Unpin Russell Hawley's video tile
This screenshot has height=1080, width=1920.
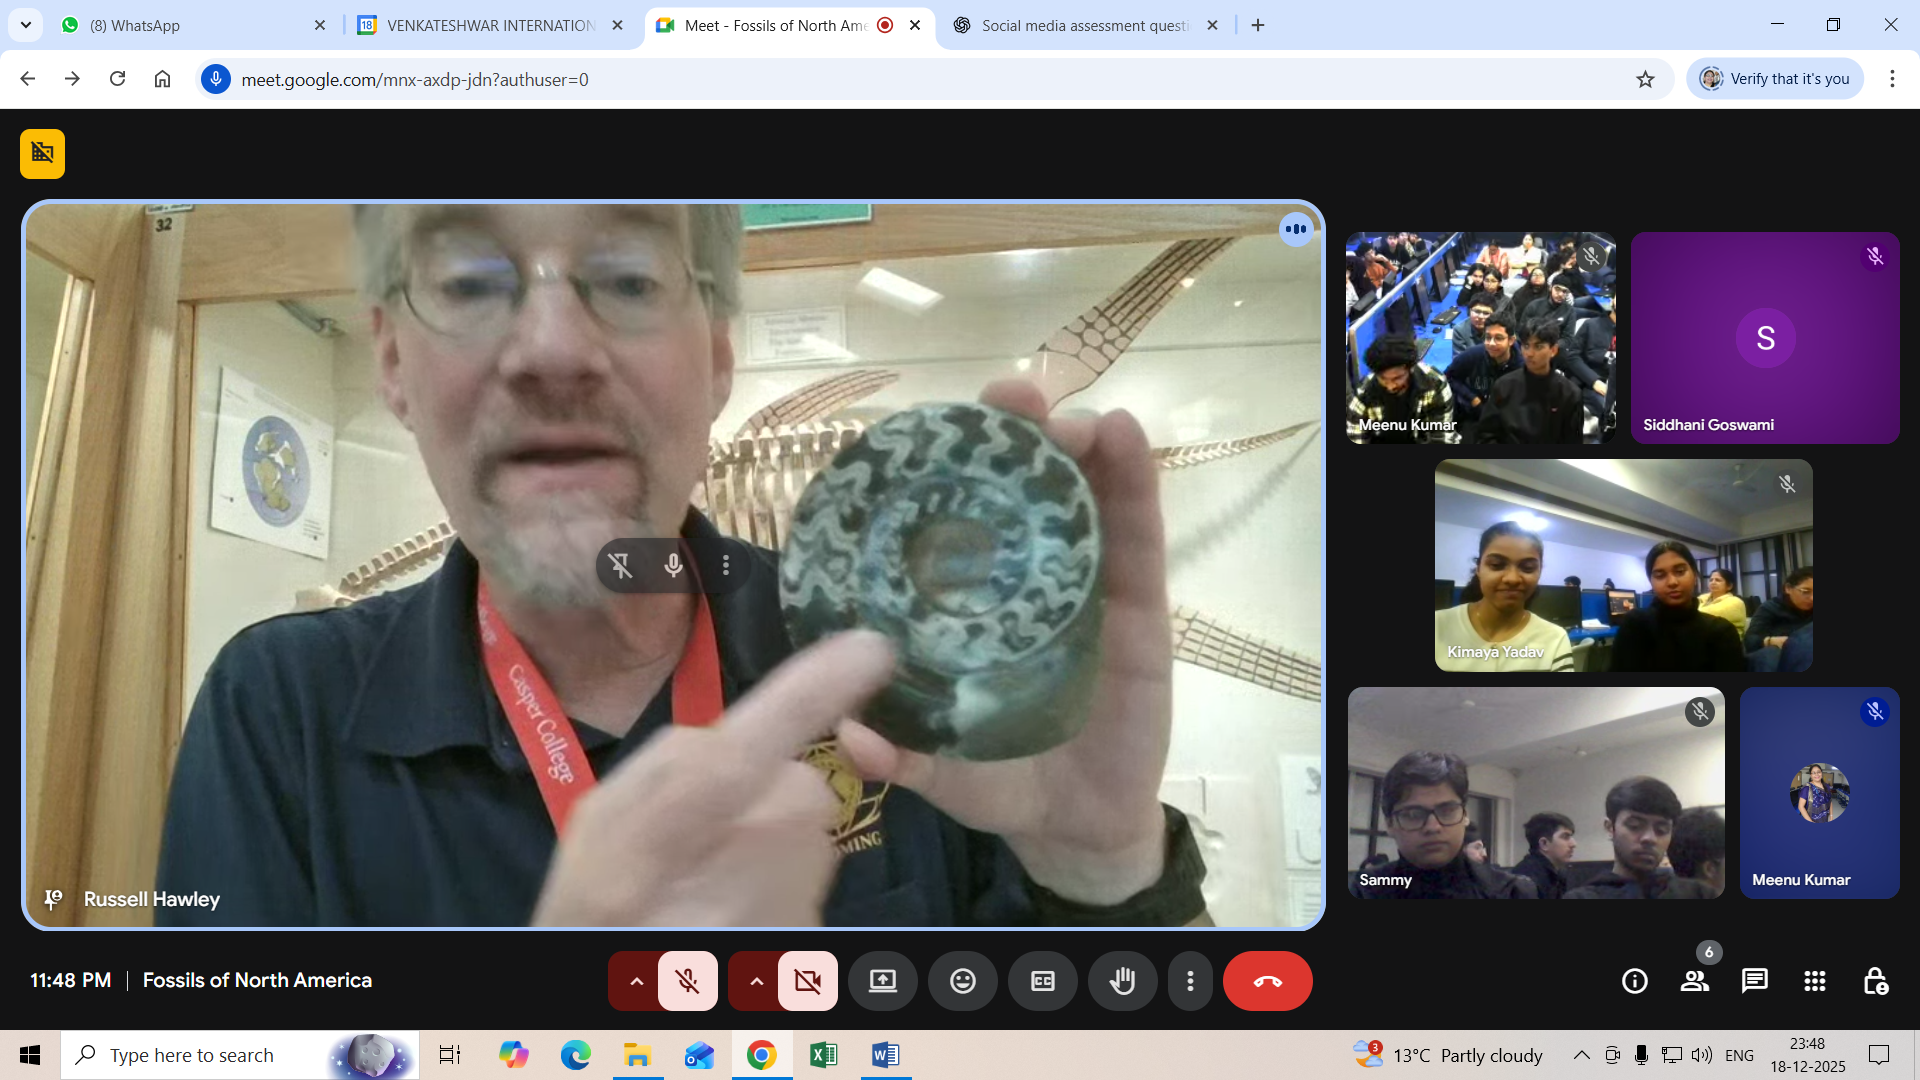(620, 566)
